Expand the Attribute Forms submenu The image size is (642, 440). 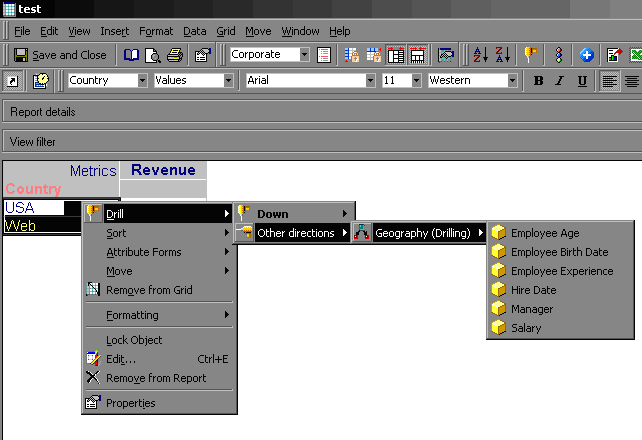coord(159,252)
